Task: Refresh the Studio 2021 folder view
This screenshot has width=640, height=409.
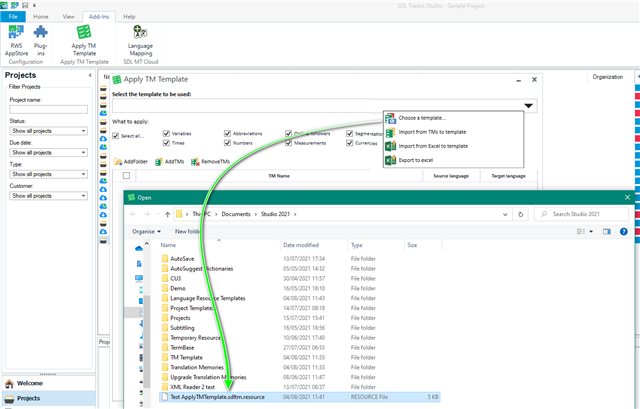Action: 520,214
